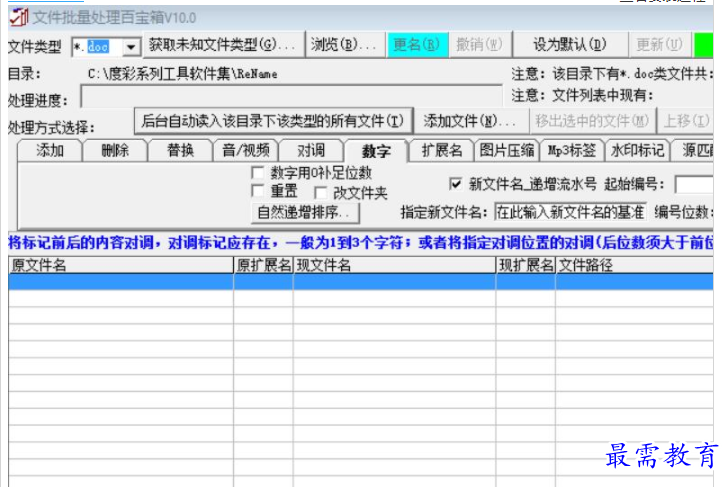Click the 原扩展名 column header
The width and height of the screenshot is (727, 487).
tap(263, 265)
